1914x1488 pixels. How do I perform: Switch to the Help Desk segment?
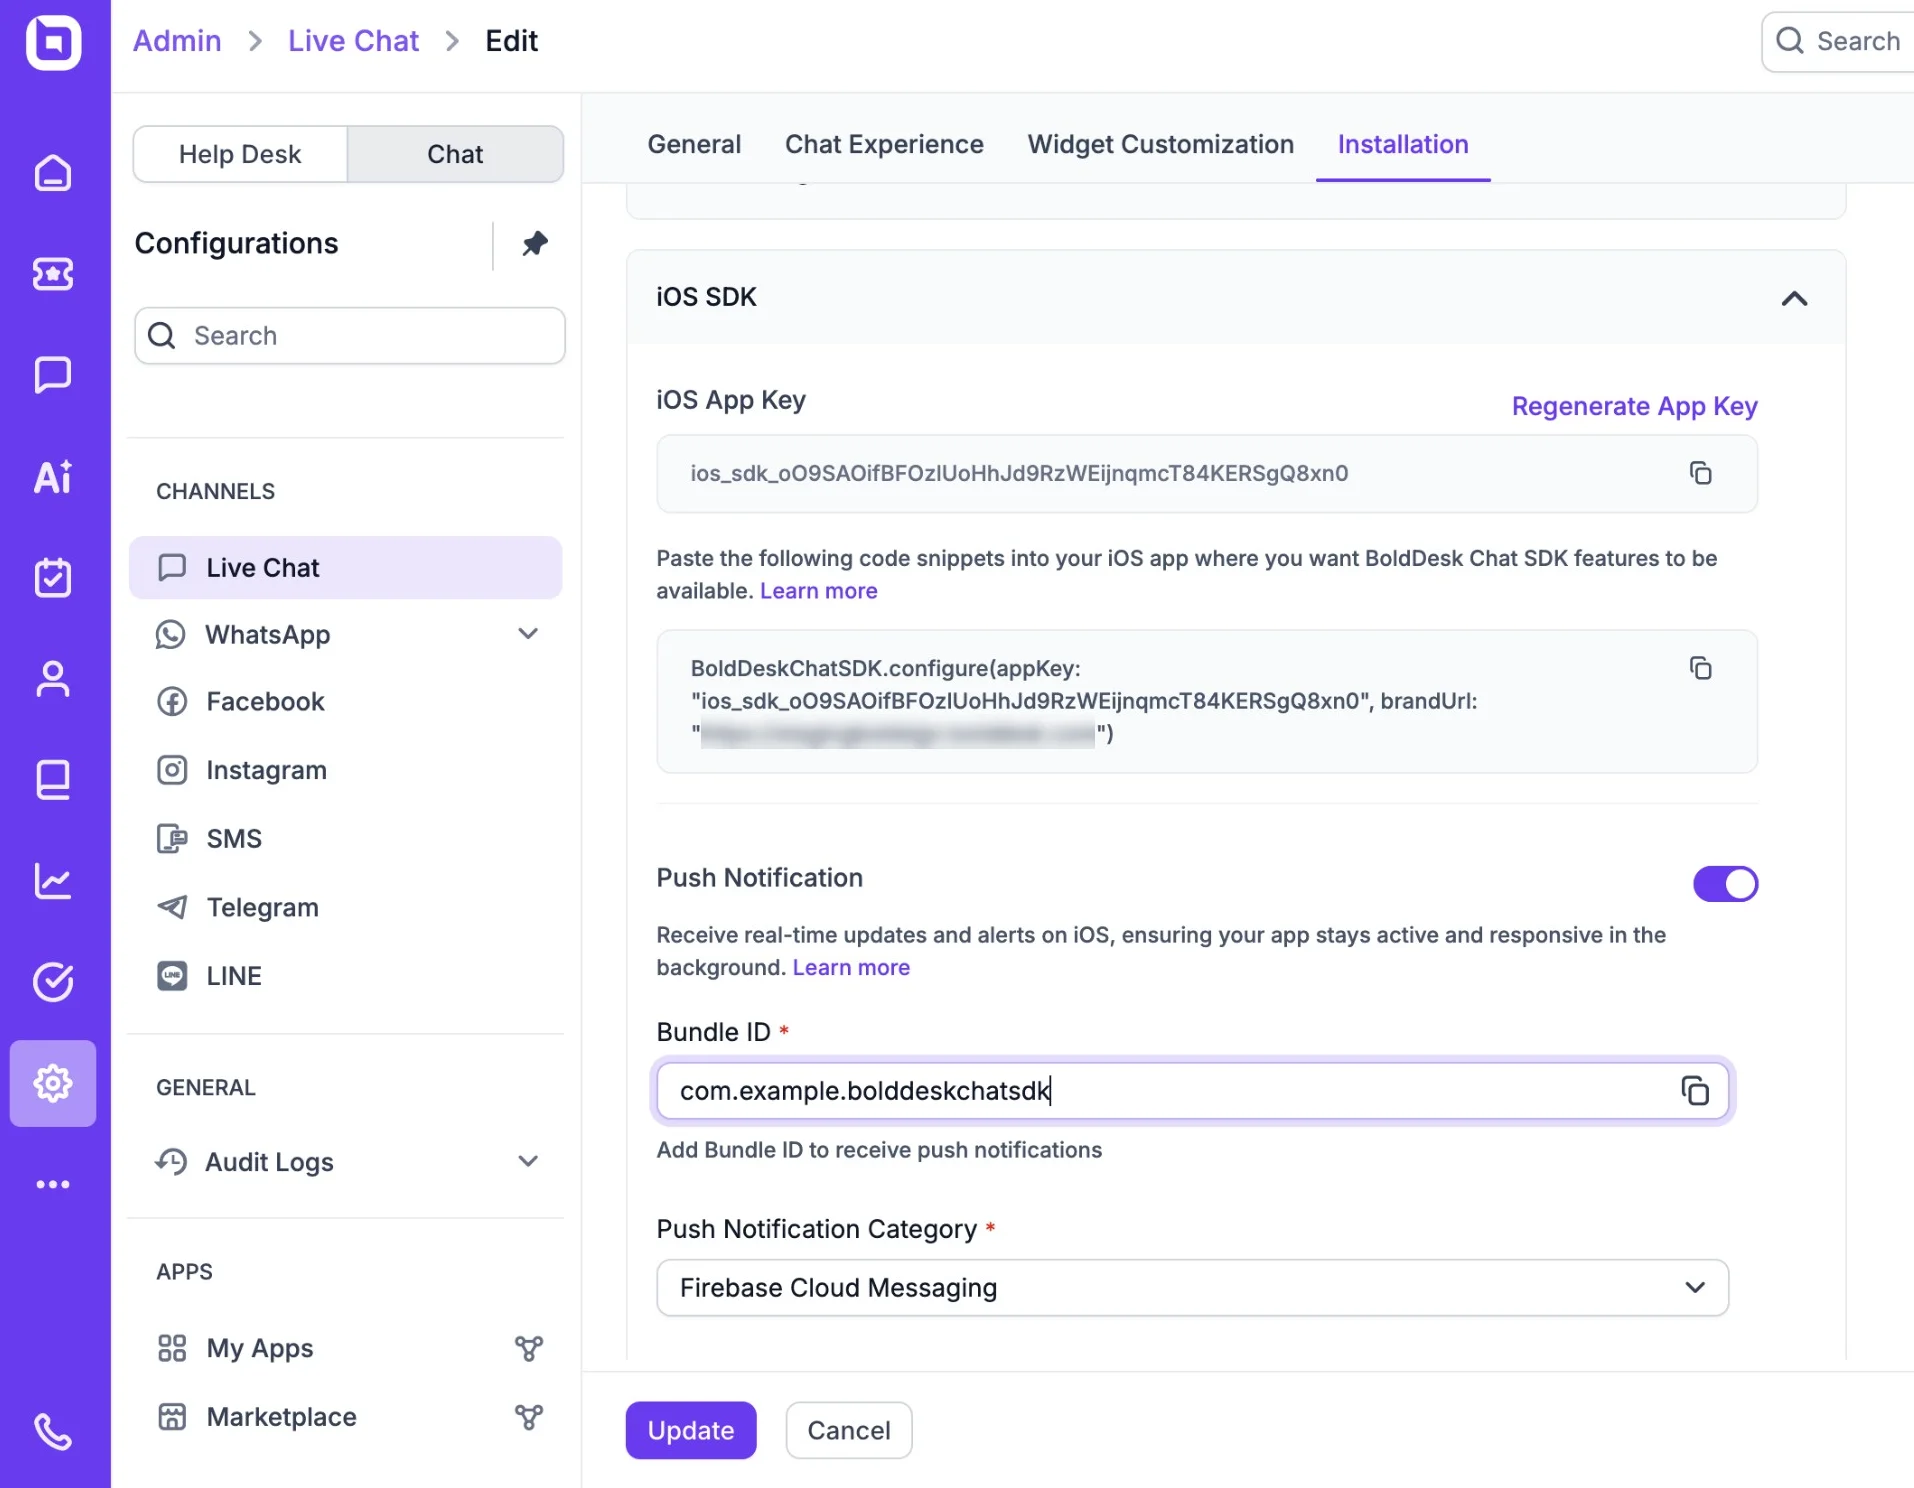click(x=240, y=154)
